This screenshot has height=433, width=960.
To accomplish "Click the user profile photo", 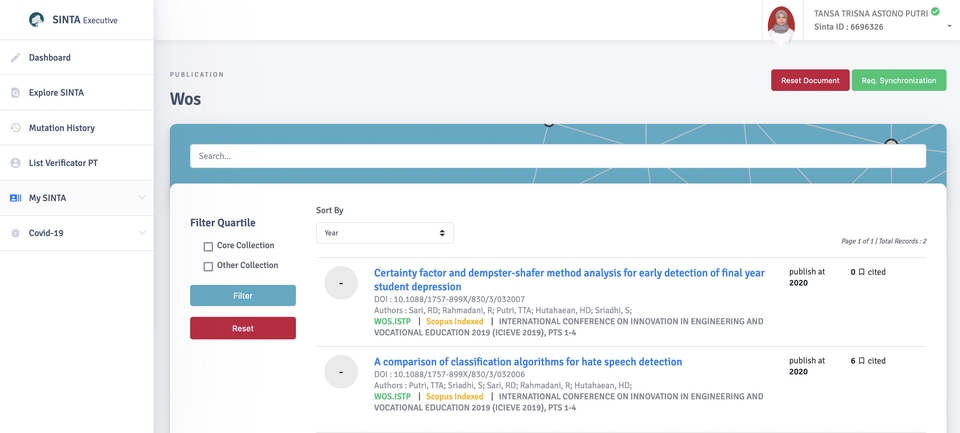I will point(781,25).
